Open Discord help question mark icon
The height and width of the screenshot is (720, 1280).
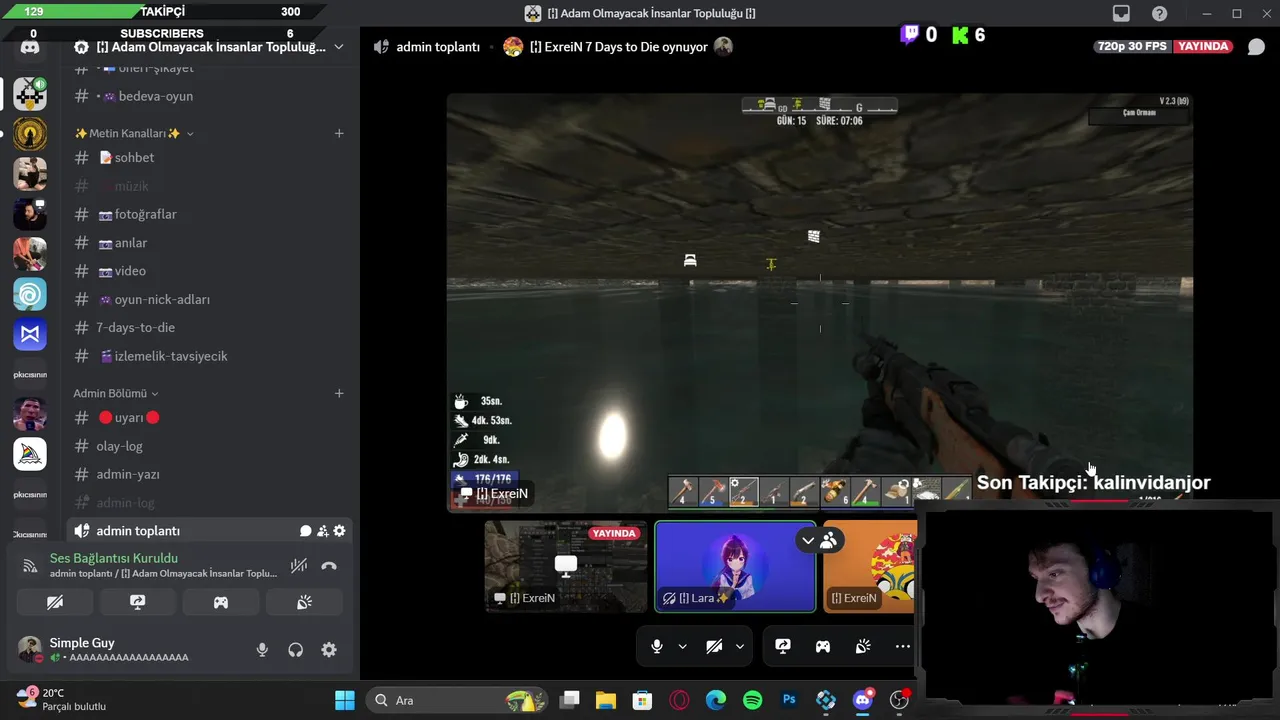coord(1159,13)
